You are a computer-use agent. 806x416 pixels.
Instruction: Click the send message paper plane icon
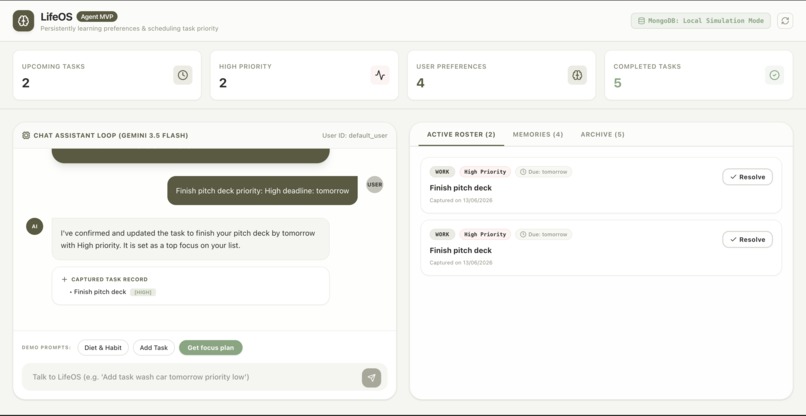[371, 377]
